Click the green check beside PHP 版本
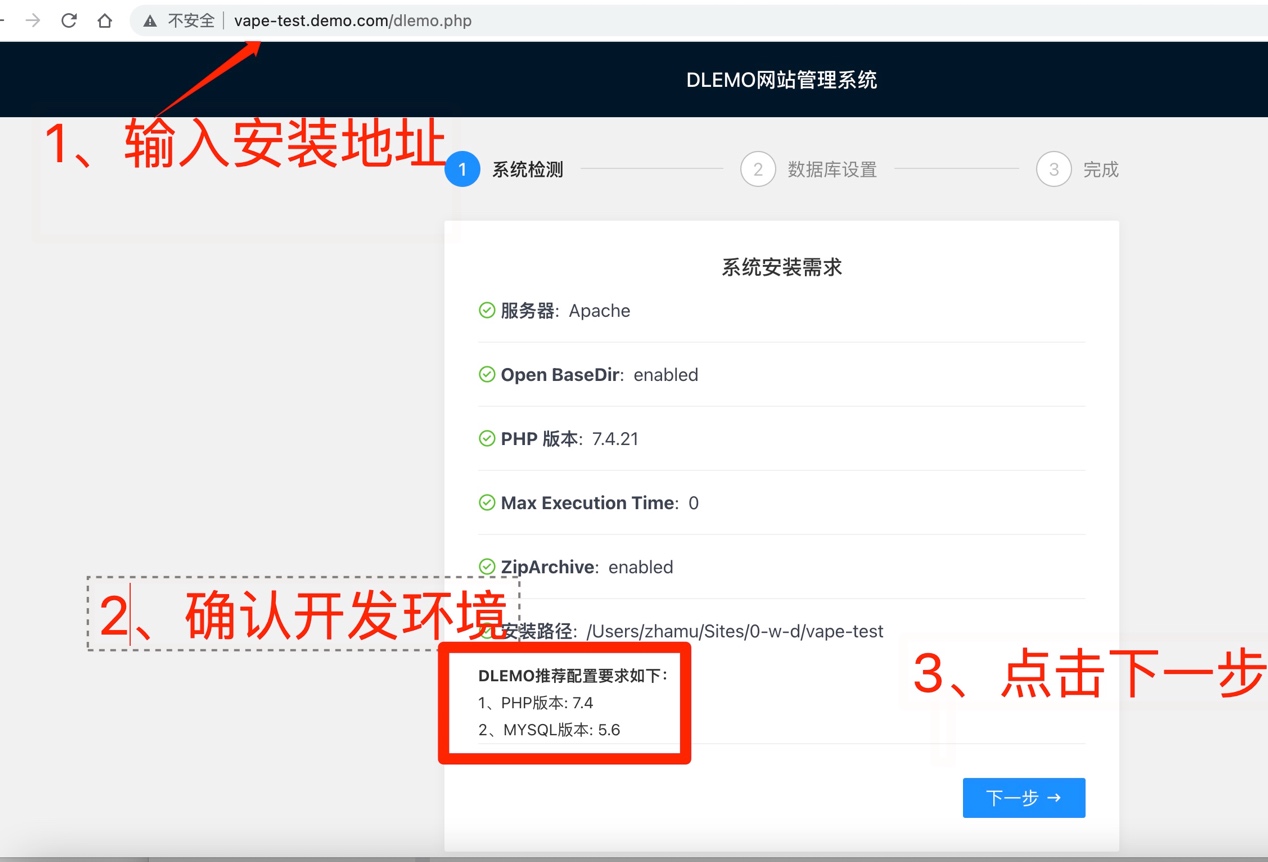 (x=487, y=439)
